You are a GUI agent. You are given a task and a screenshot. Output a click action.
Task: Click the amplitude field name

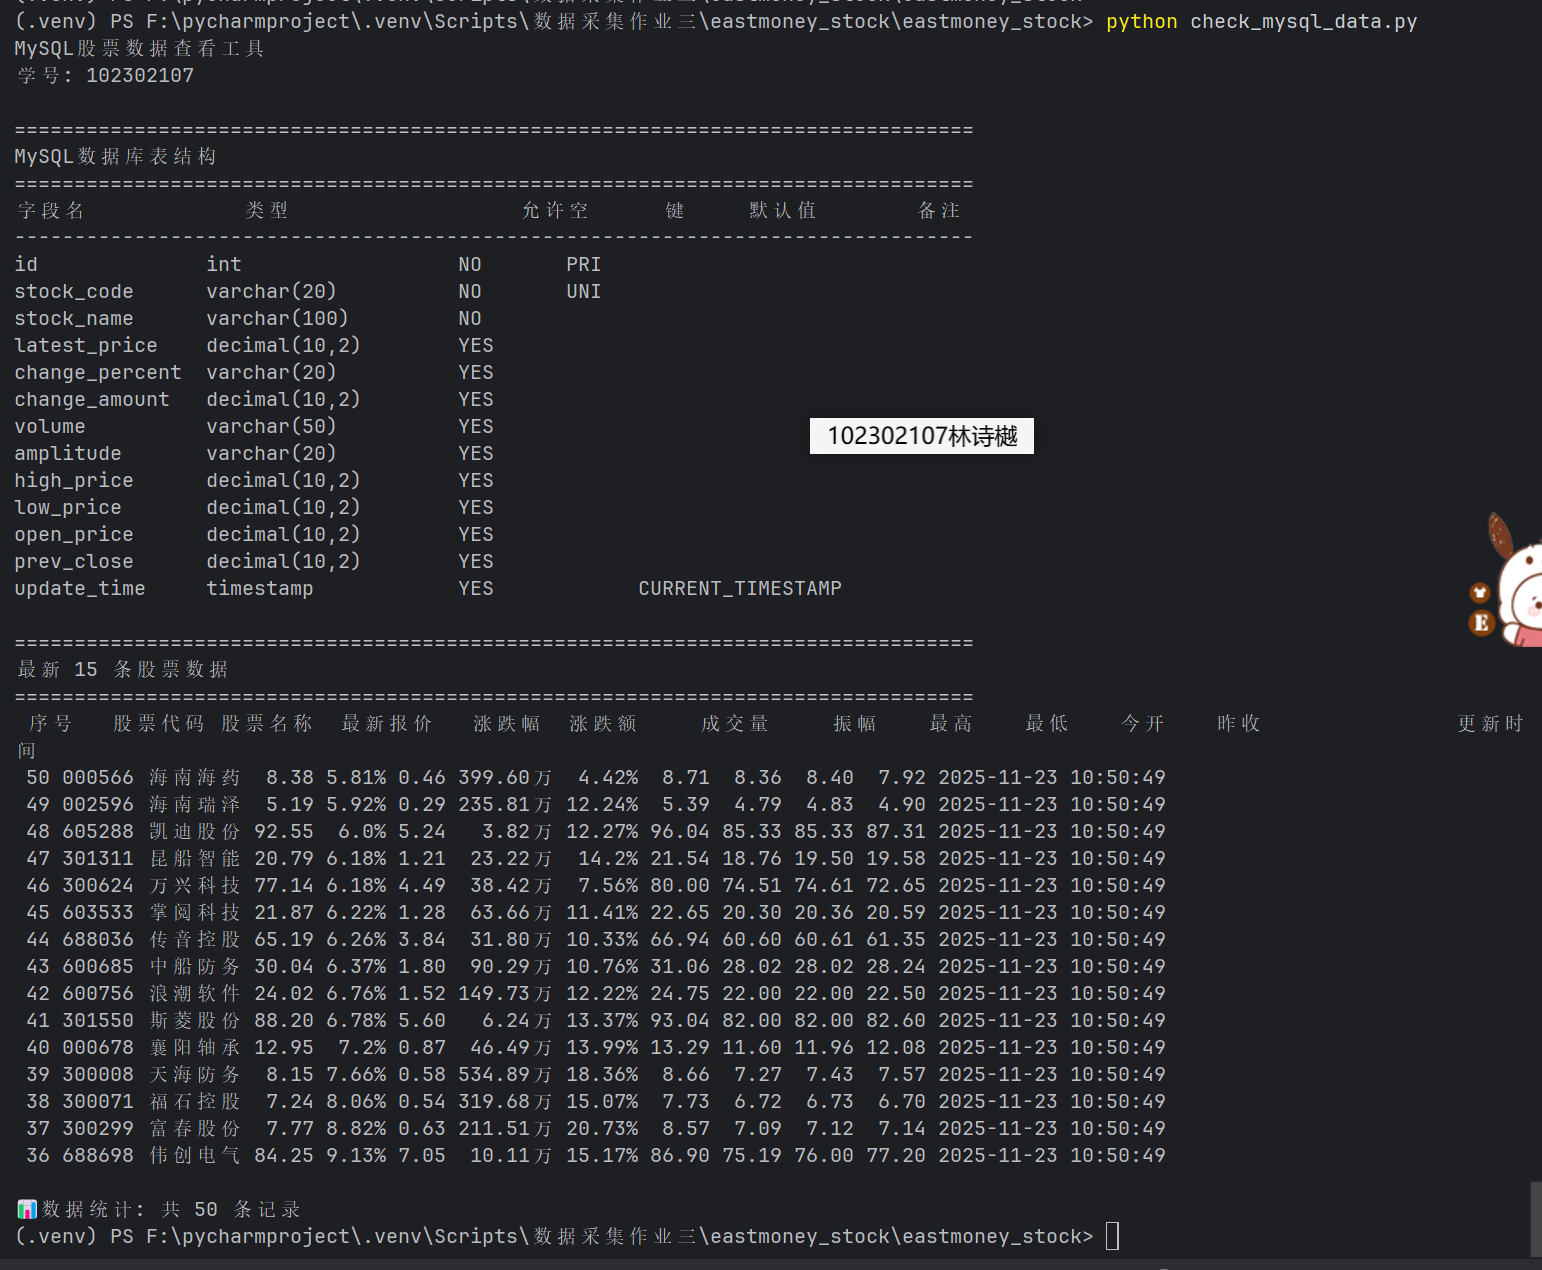coord(68,453)
